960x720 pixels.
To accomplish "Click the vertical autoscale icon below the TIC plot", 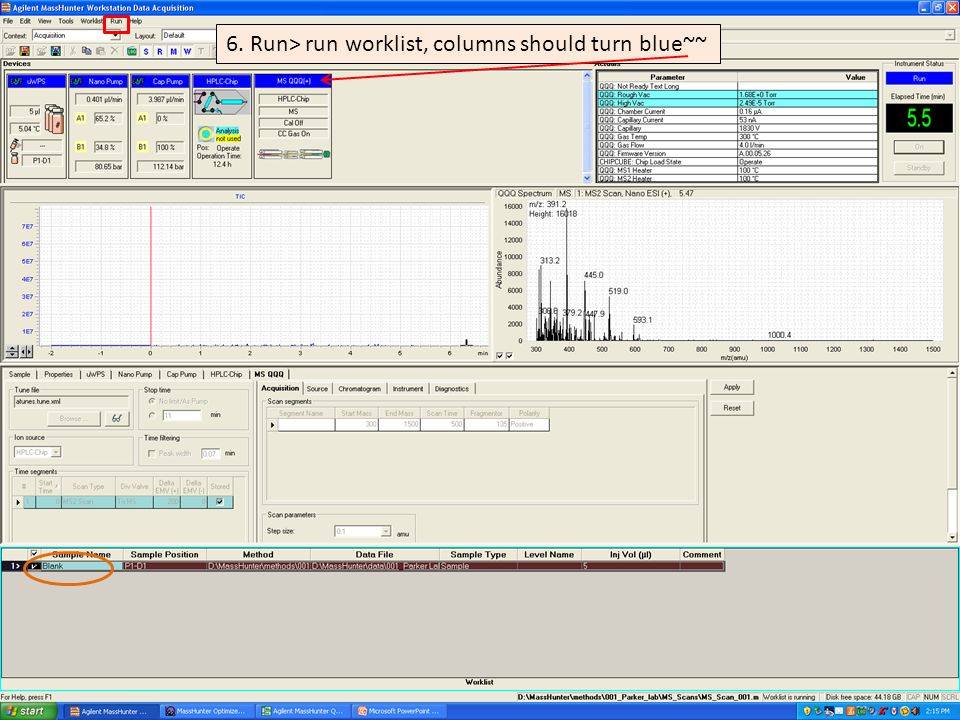I will pos(12,352).
